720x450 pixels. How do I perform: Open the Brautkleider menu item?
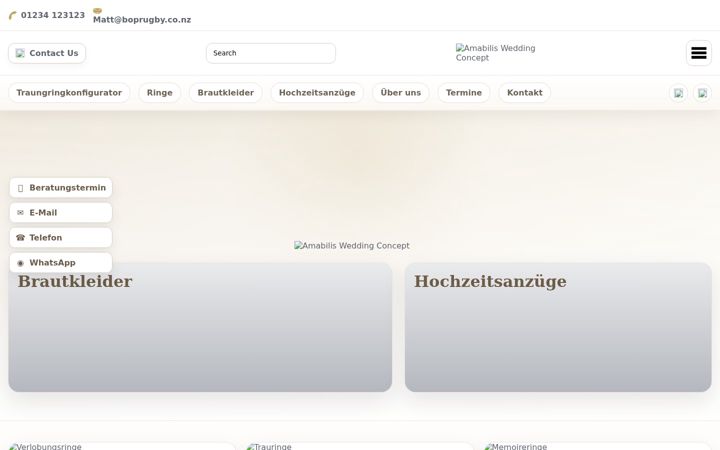[225, 93]
